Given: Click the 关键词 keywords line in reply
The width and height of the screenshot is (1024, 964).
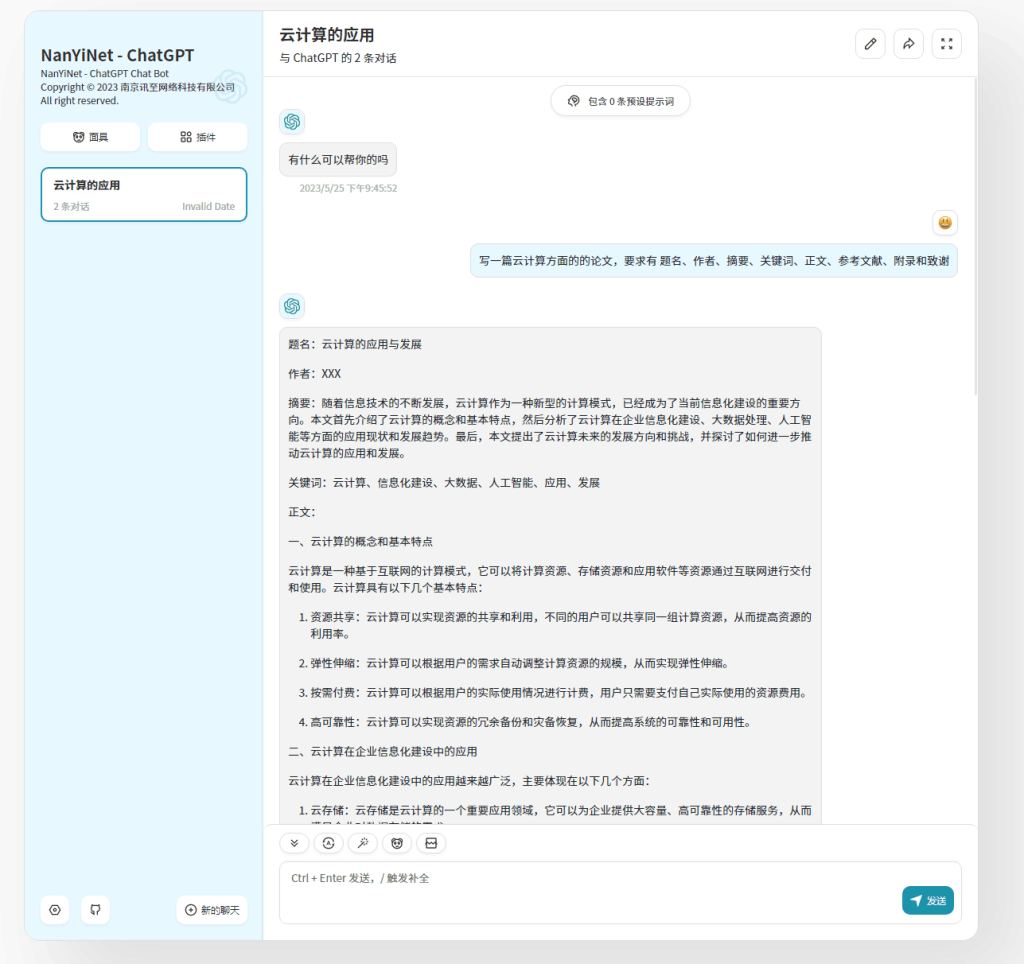Looking at the screenshot, I should (x=444, y=483).
